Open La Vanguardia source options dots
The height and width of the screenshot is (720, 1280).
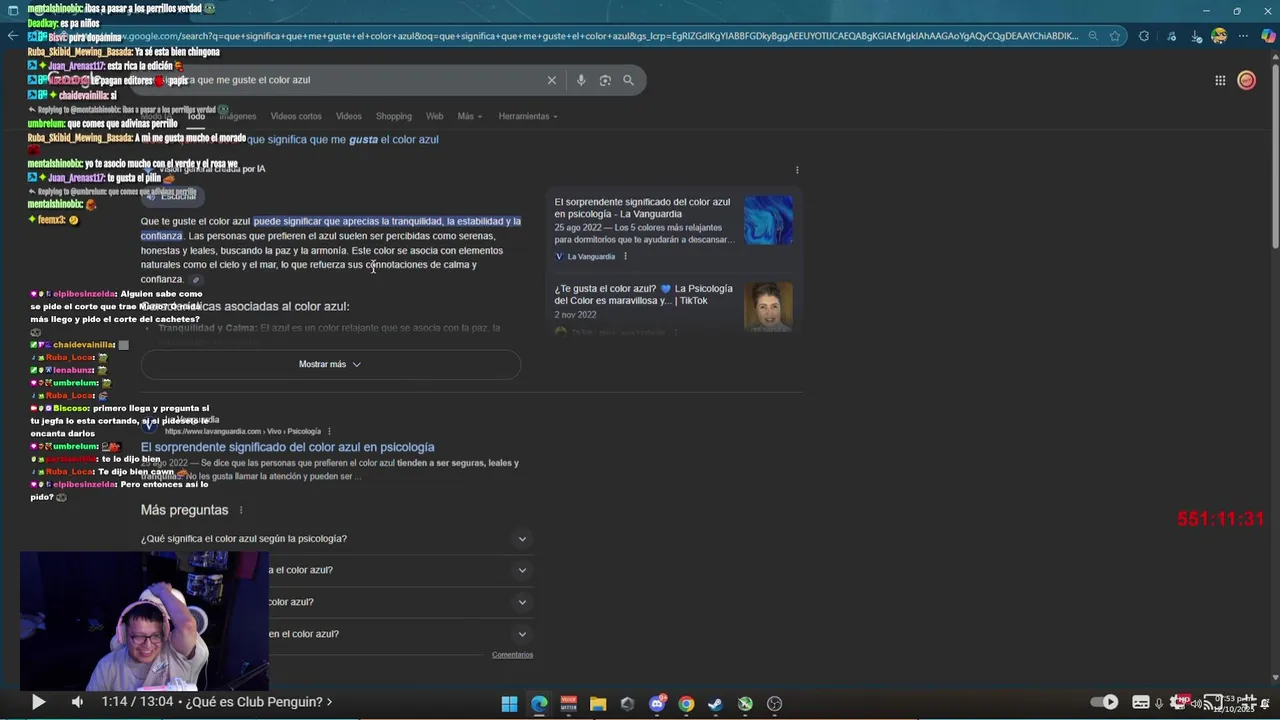[625, 256]
